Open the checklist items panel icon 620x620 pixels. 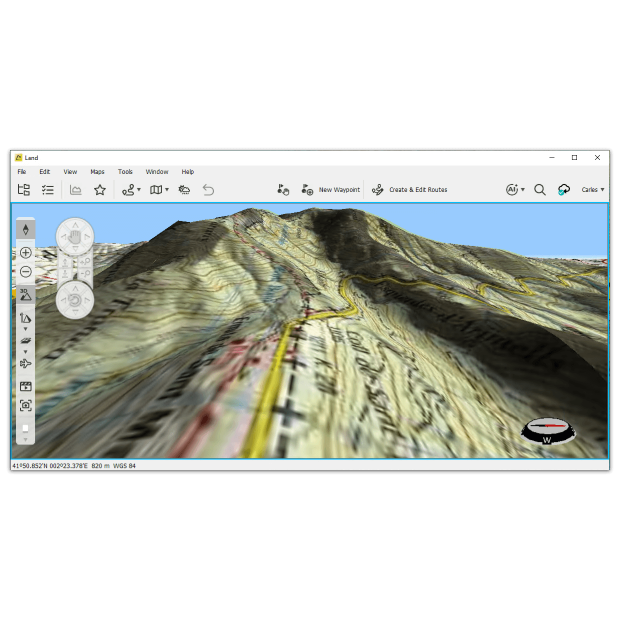click(x=48, y=190)
